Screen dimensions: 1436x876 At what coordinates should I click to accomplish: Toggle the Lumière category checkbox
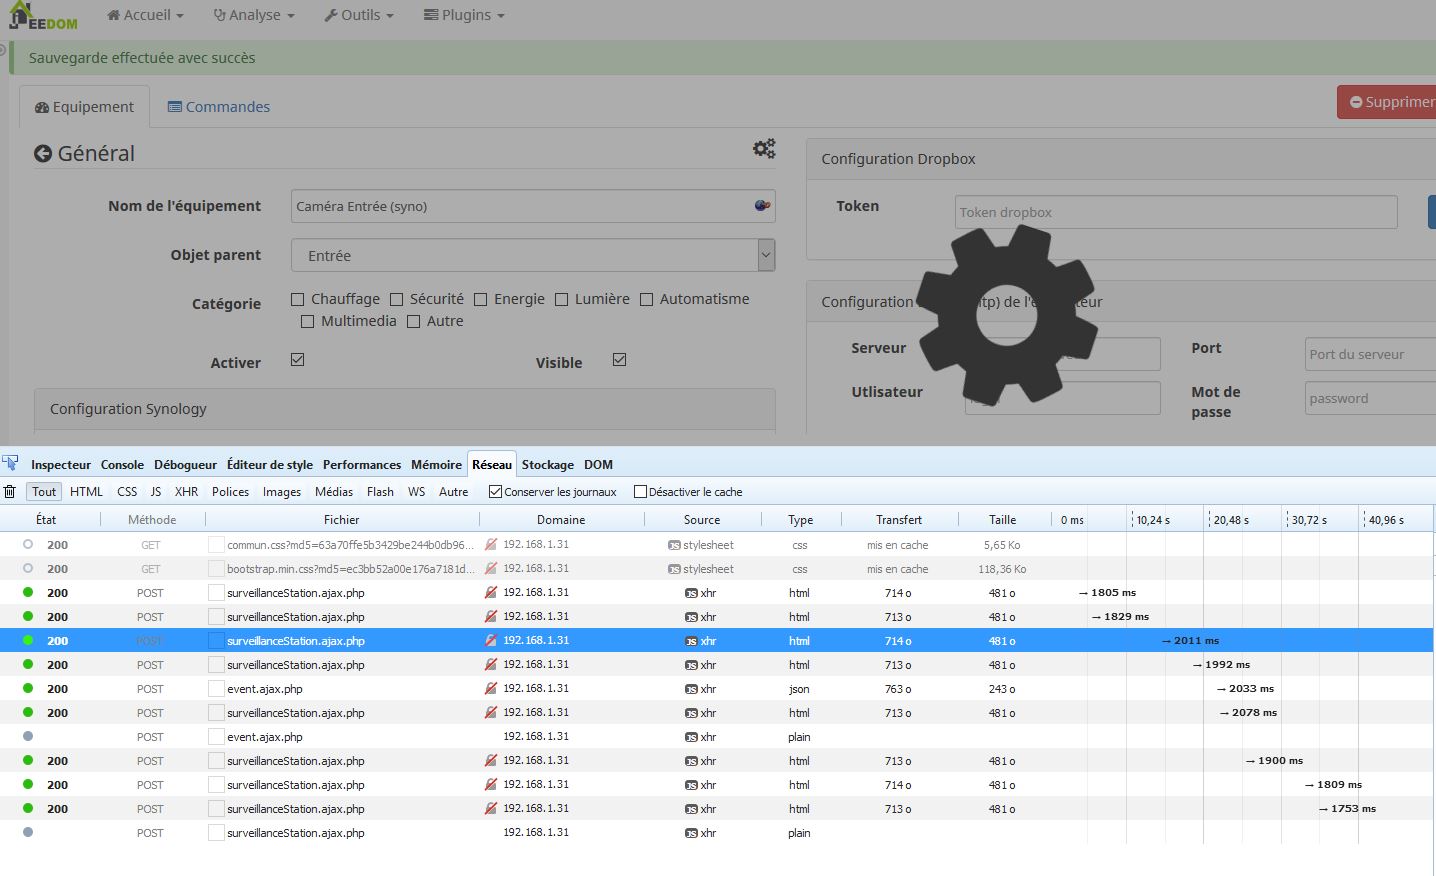pyautogui.click(x=561, y=299)
